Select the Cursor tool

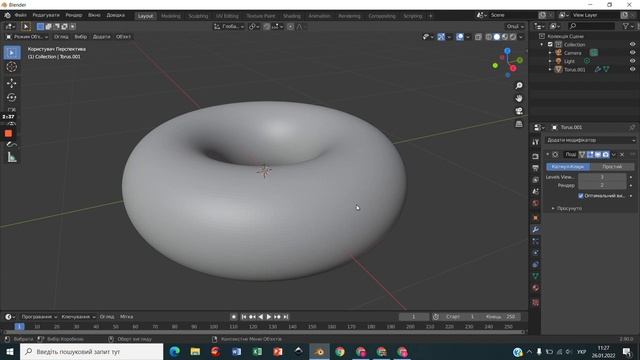(x=11, y=67)
